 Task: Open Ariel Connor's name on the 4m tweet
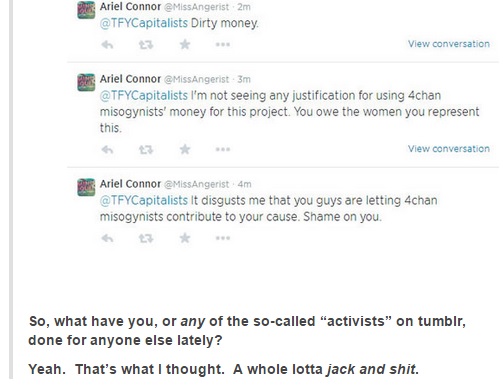(x=130, y=184)
